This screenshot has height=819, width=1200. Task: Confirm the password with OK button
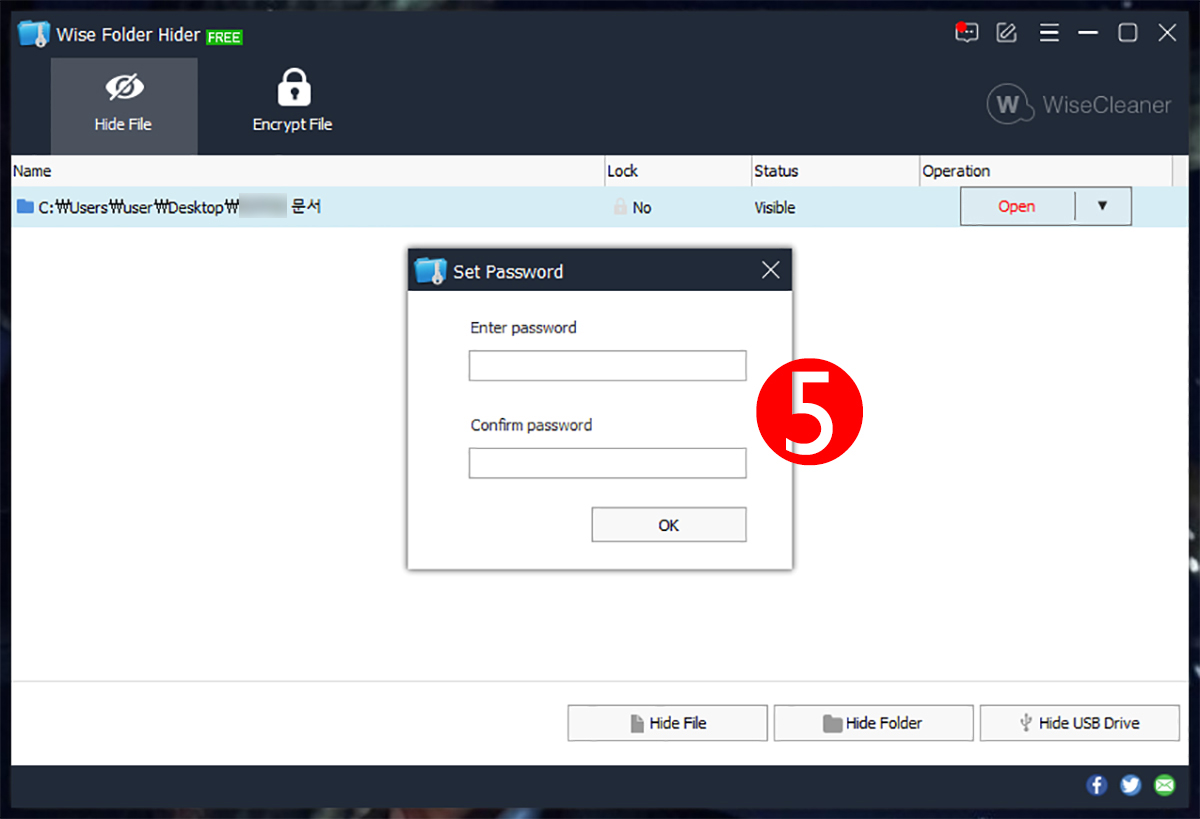pos(669,525)
